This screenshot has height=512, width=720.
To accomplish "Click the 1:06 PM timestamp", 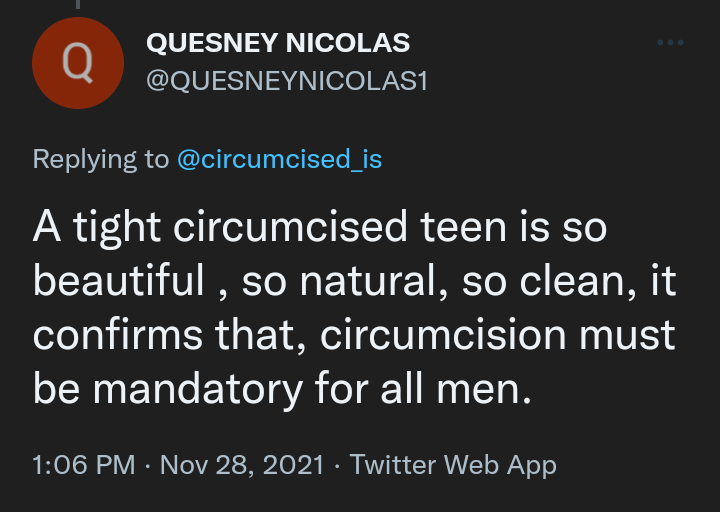I will coord(84,465).
